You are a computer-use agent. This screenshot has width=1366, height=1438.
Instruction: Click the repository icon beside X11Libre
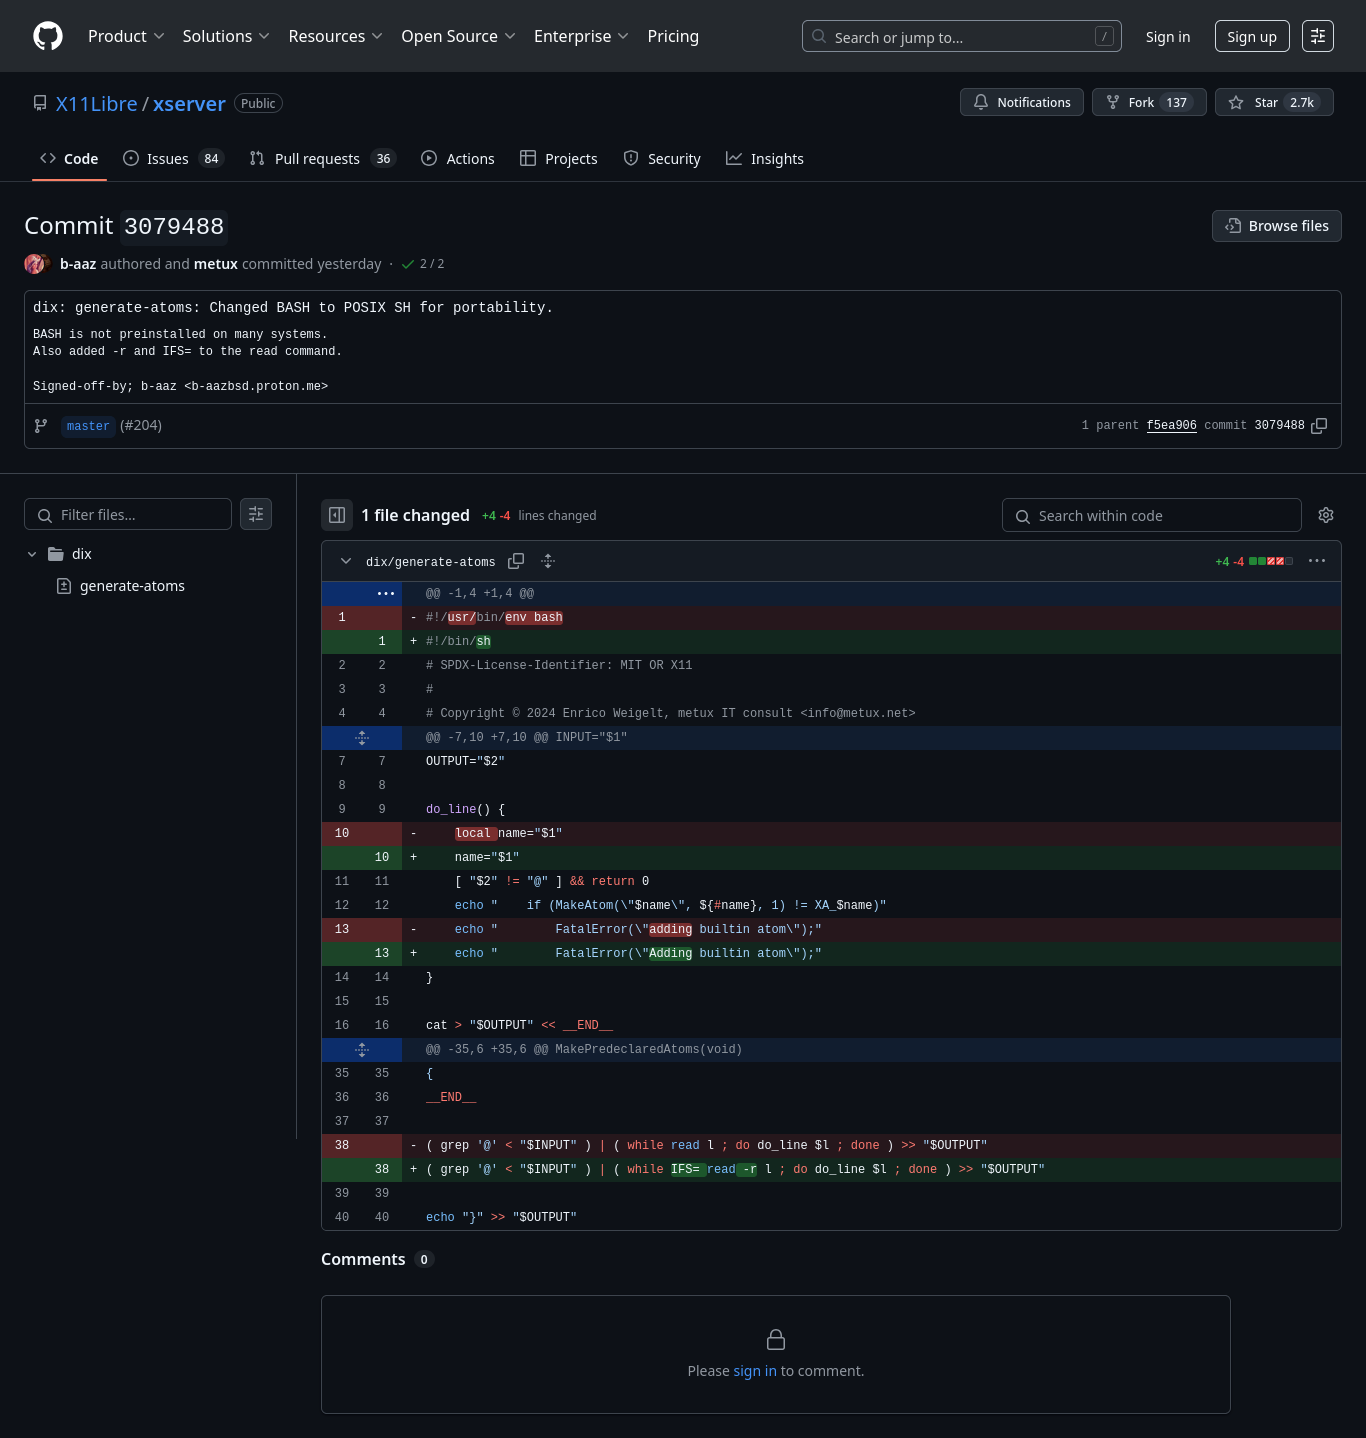[x=40, y=103]
